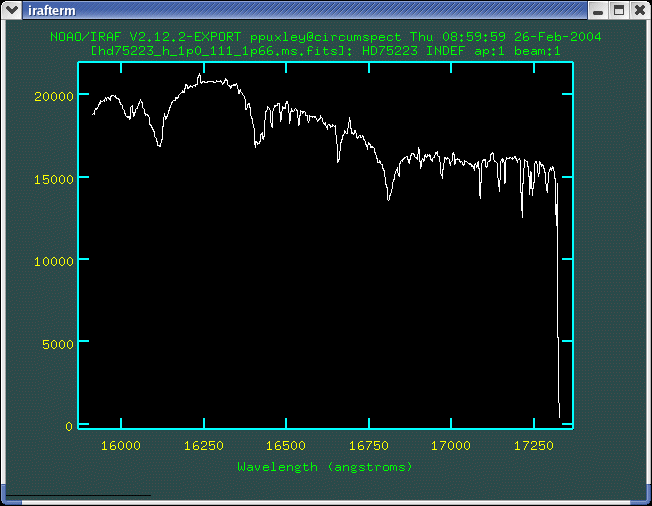Click the Wavelength (angstroms) axis title
The height and width of the screenshot is (506, 652).
(x=325, y=467)
